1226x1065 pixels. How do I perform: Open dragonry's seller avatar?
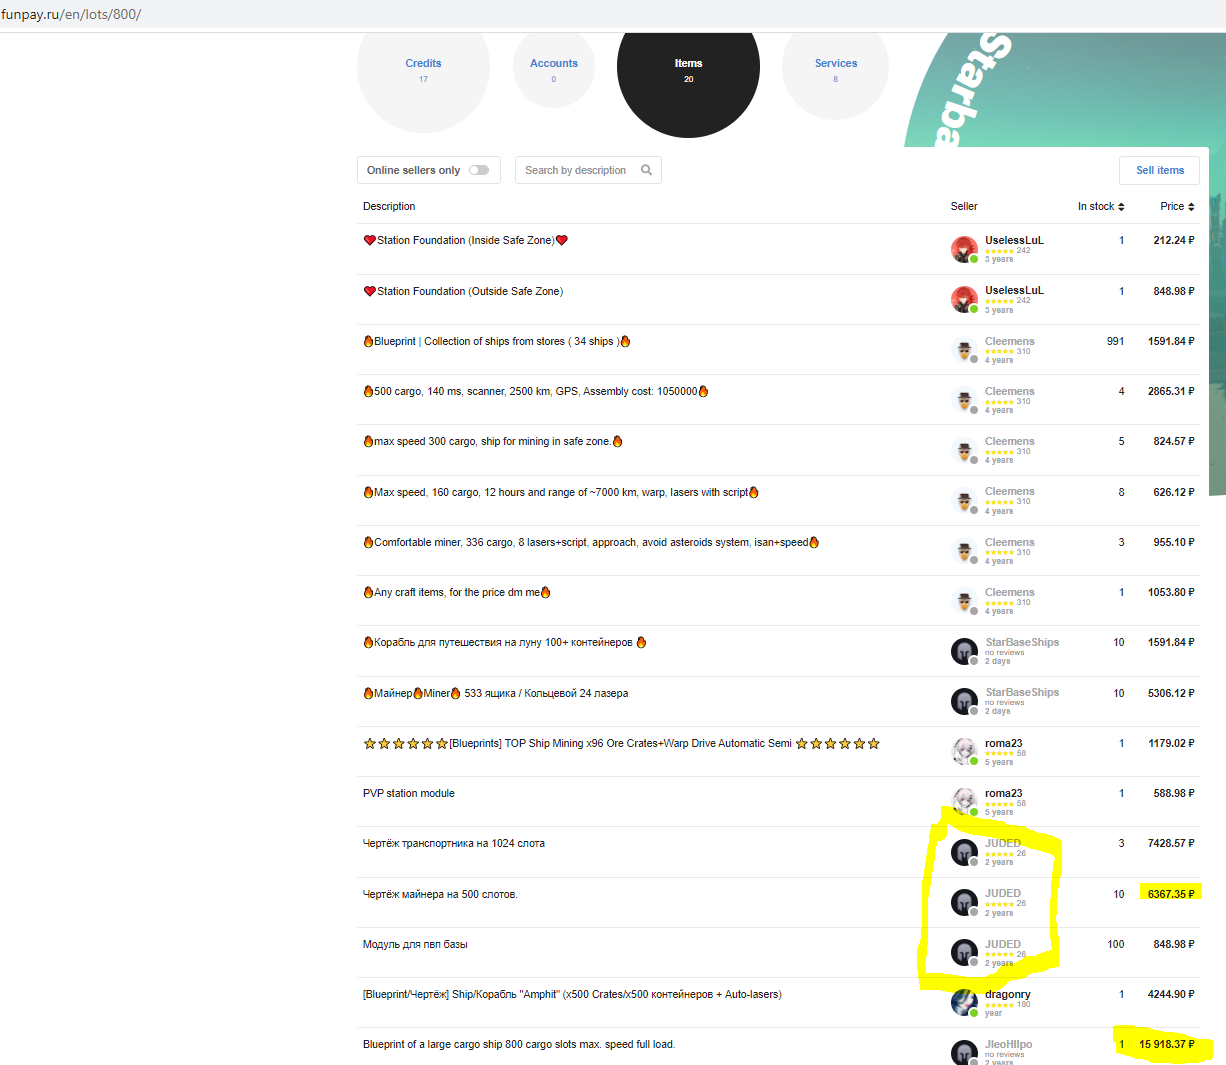pyautogui.click(x=964, y=1003)
